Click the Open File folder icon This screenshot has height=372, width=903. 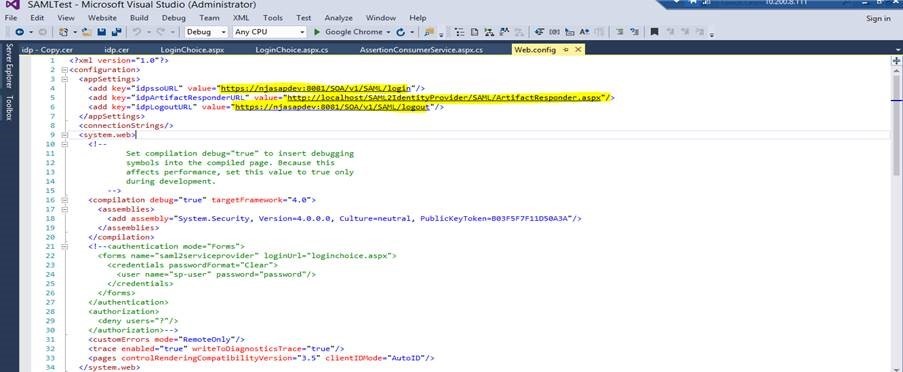point(88,32)
